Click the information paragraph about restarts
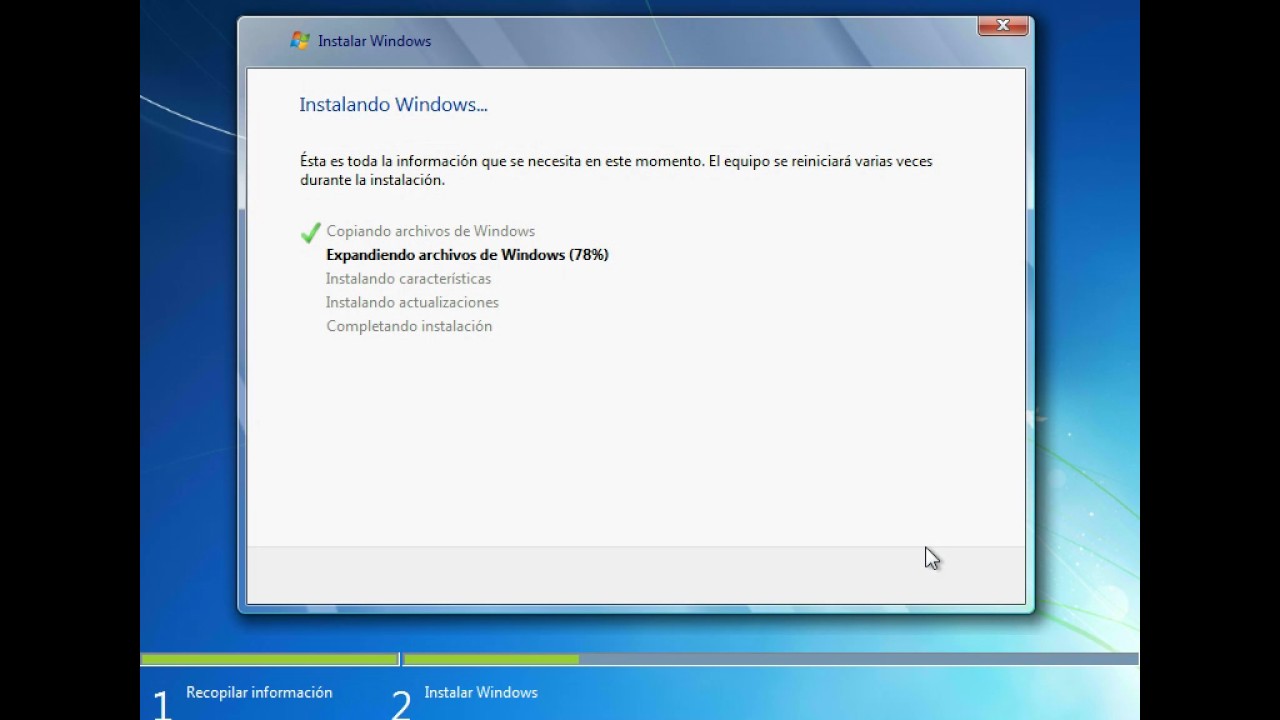1280x720 pixels. (x=616, y=170)
